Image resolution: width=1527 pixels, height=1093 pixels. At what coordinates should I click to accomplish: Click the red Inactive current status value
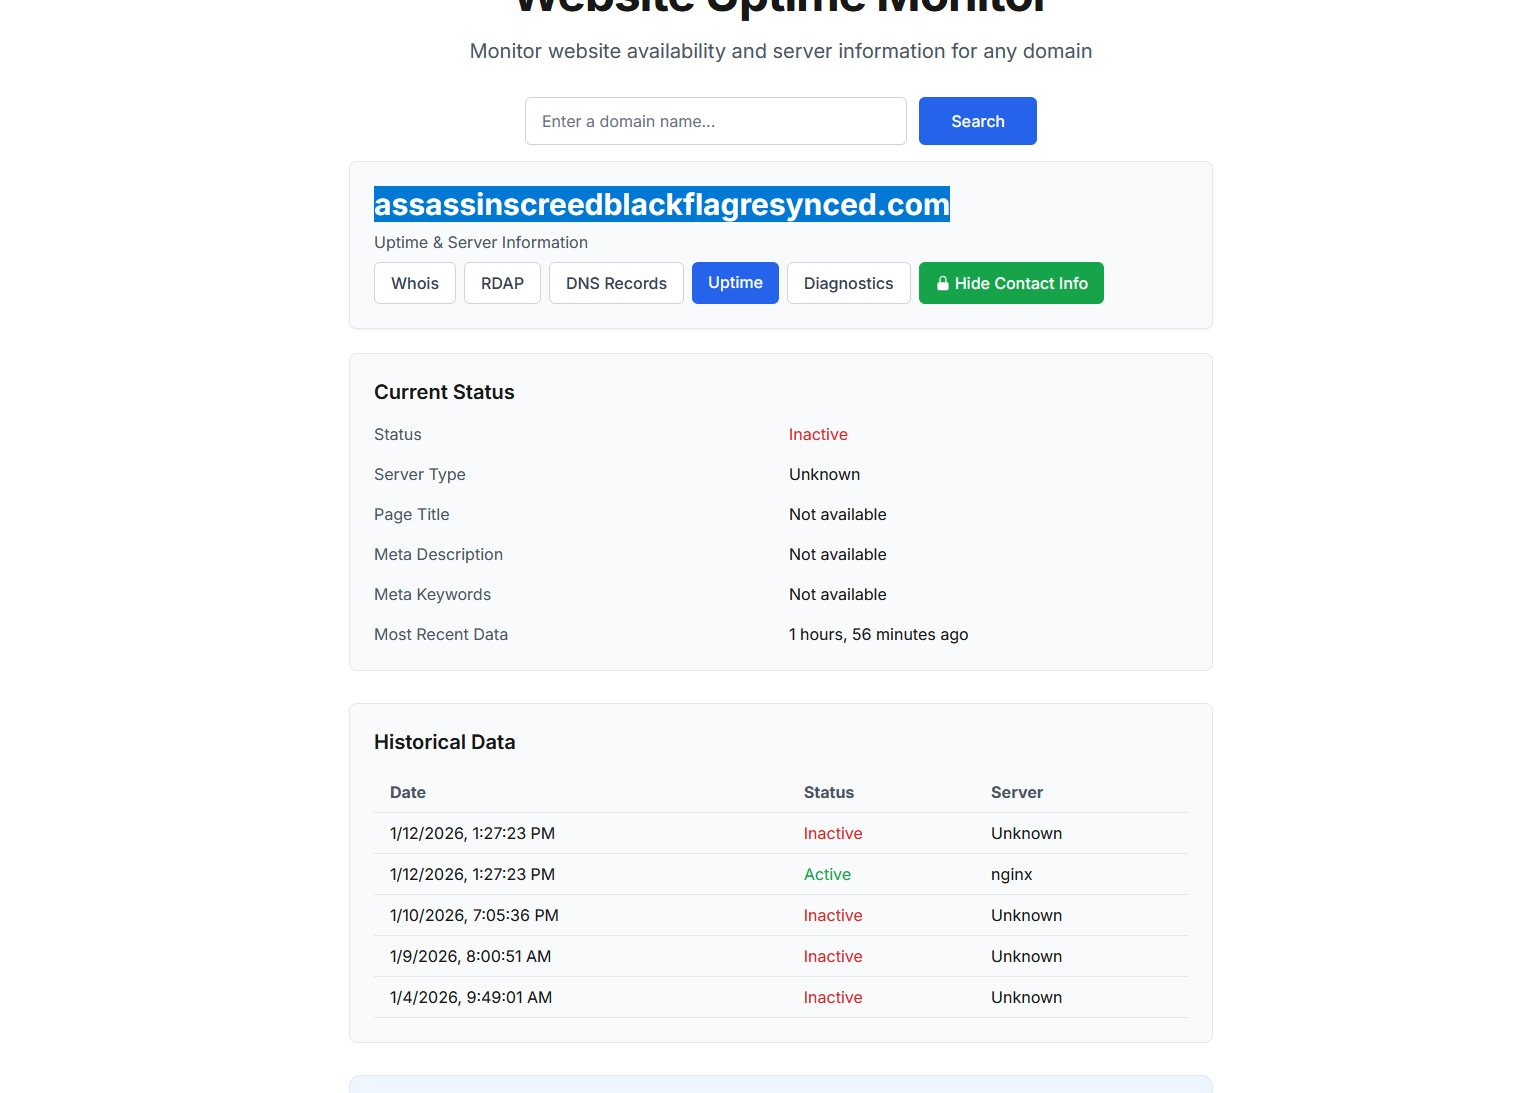[x=818, y=435]
